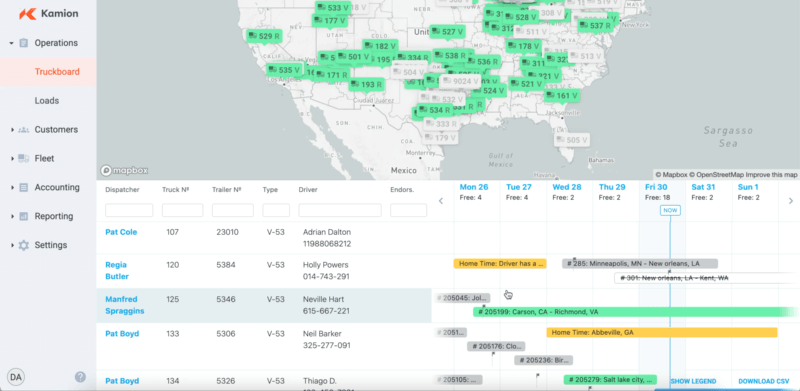
Task: Select truck marker 524 V on map
Action: 488,91
